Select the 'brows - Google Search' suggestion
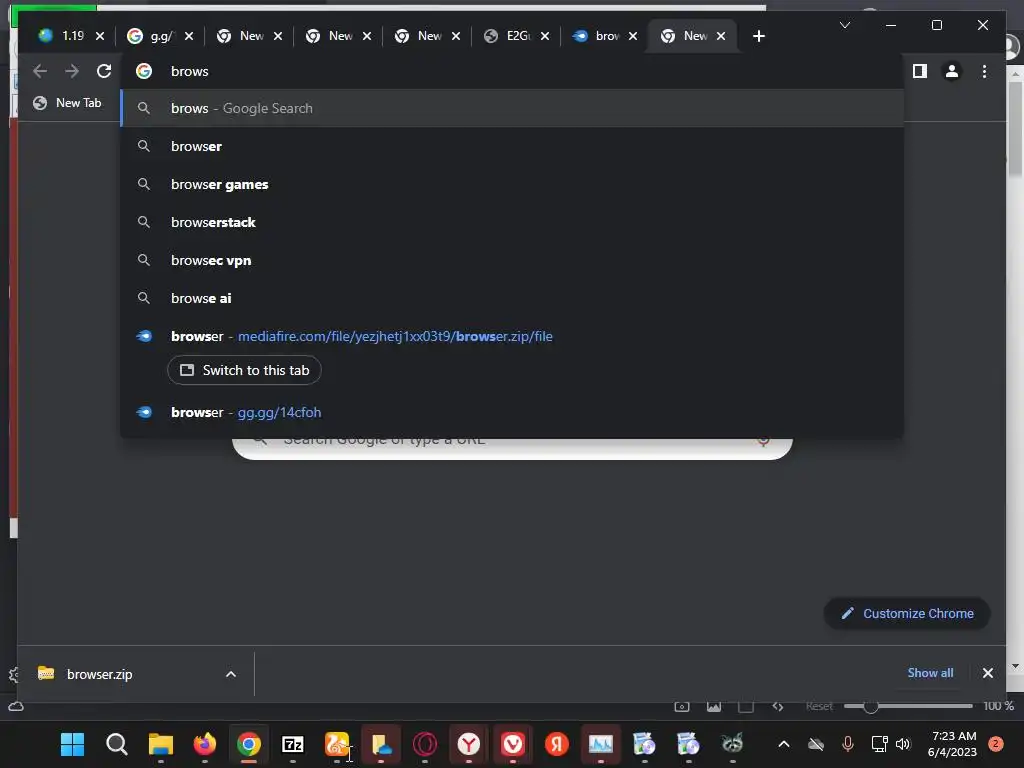Image resolution: width=1024 pixels, height=768 pixels. [x=512, y=108]
